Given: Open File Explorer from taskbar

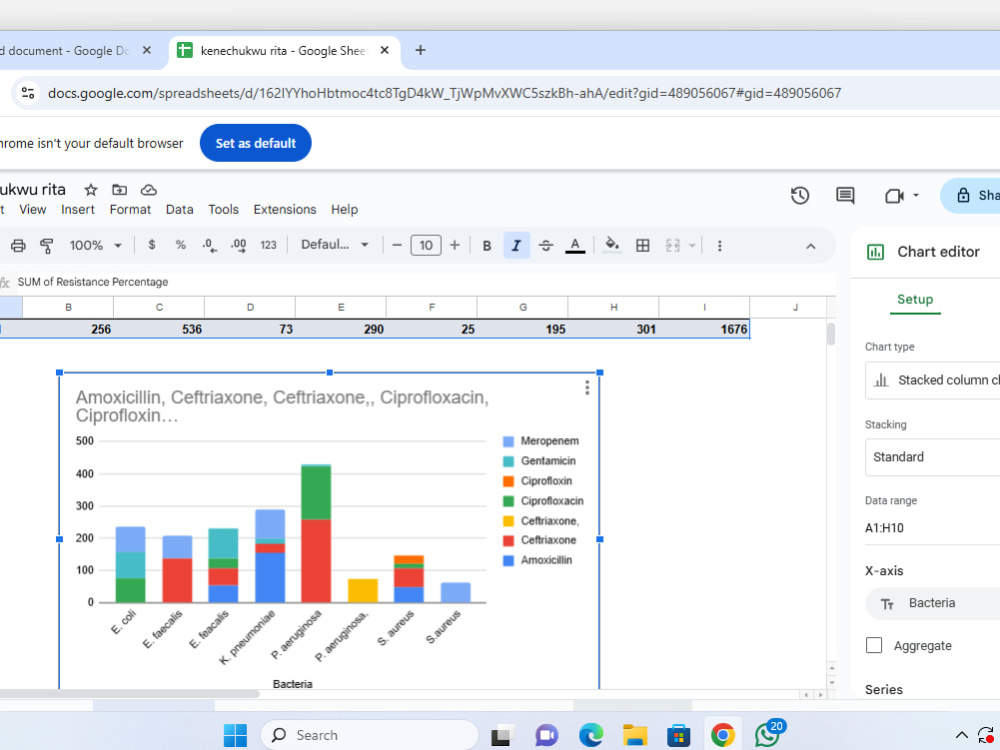Looking at the screenshot, I should (x=635, y=735).
